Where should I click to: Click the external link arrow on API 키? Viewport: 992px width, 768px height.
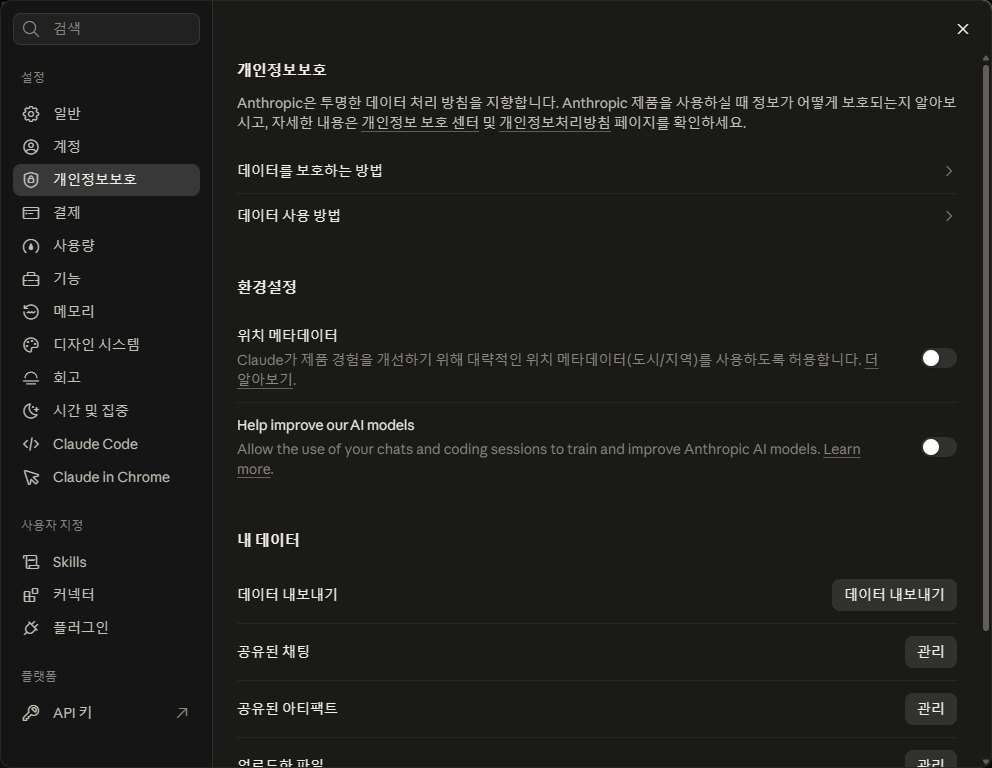click(182, 713)
